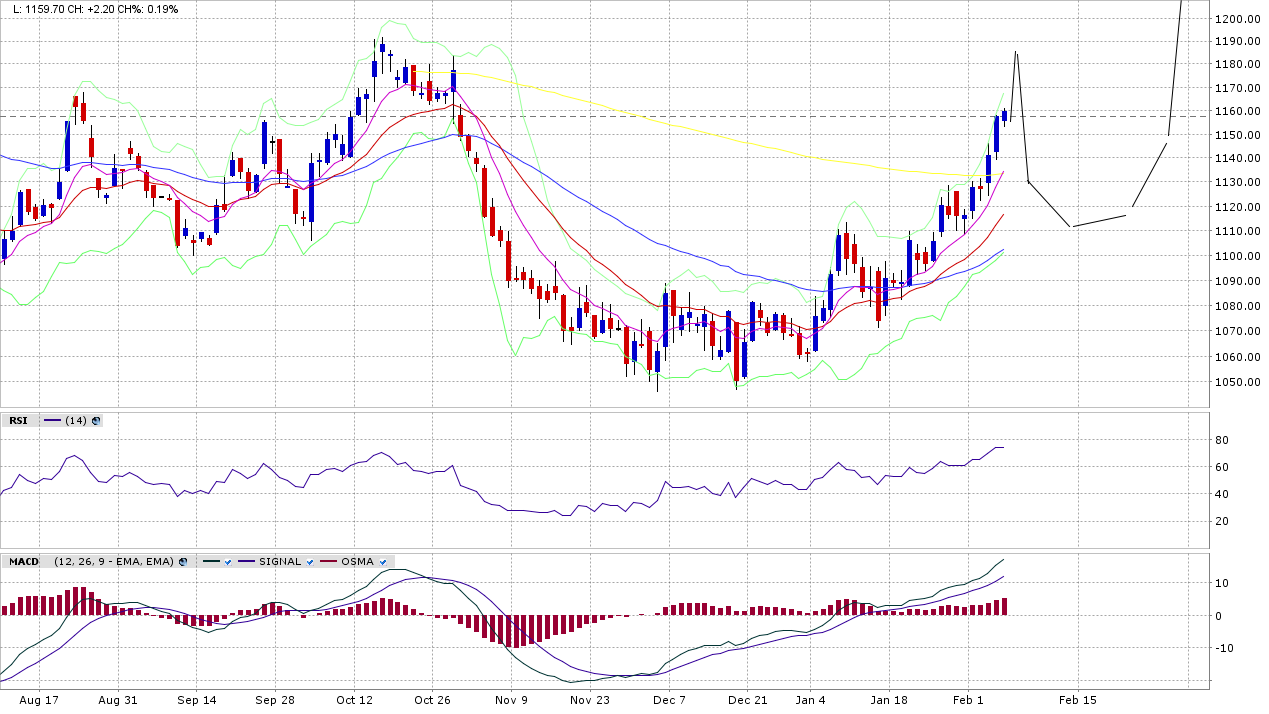Click the MACD -10 axis label
Viewport: 1269px width, 714px height.
[x=1223, y=648]
